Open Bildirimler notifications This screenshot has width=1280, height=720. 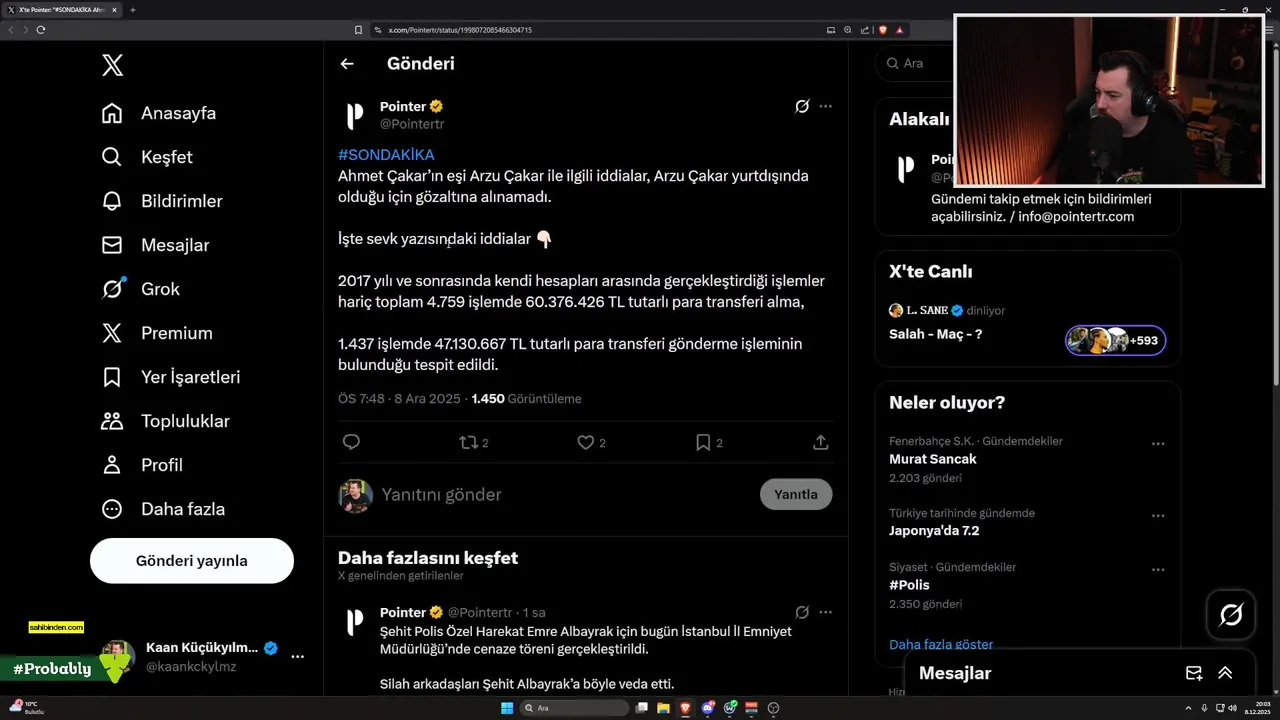click(162, 201)
